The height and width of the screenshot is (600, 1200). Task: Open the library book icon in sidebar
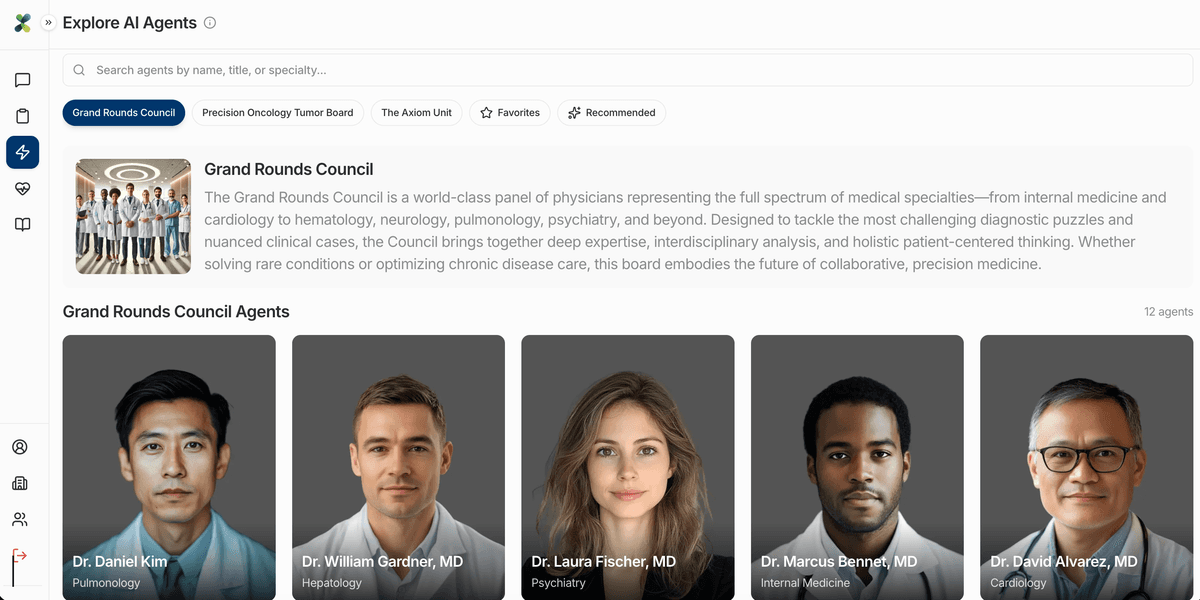click(22, 224)
